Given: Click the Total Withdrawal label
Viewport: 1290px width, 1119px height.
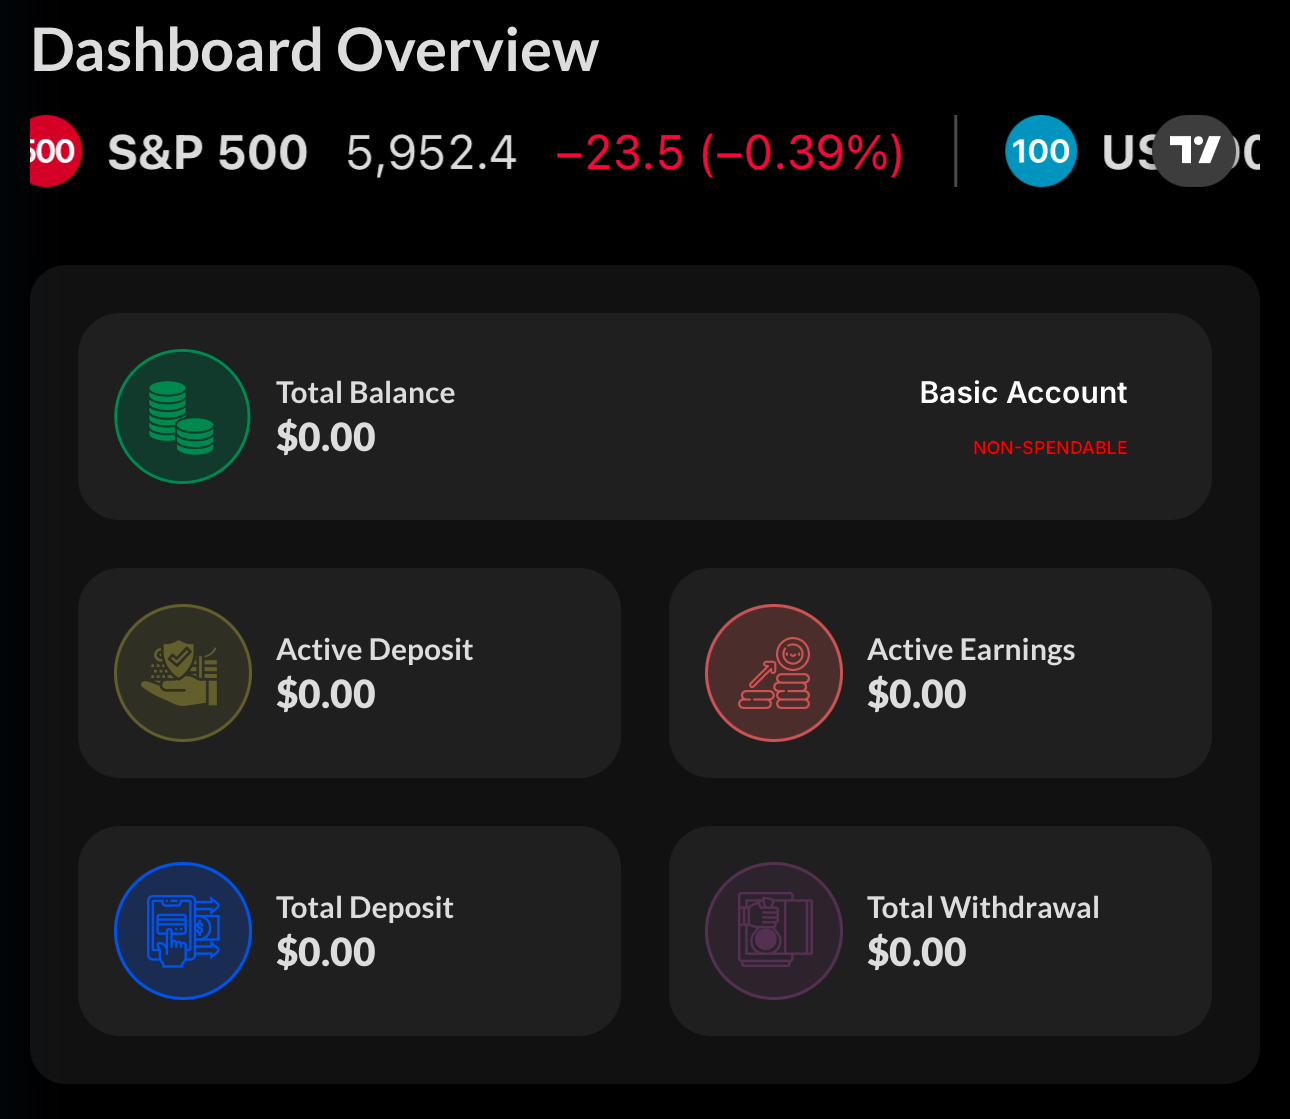Looking at the screenshot, I should point(983,907).
